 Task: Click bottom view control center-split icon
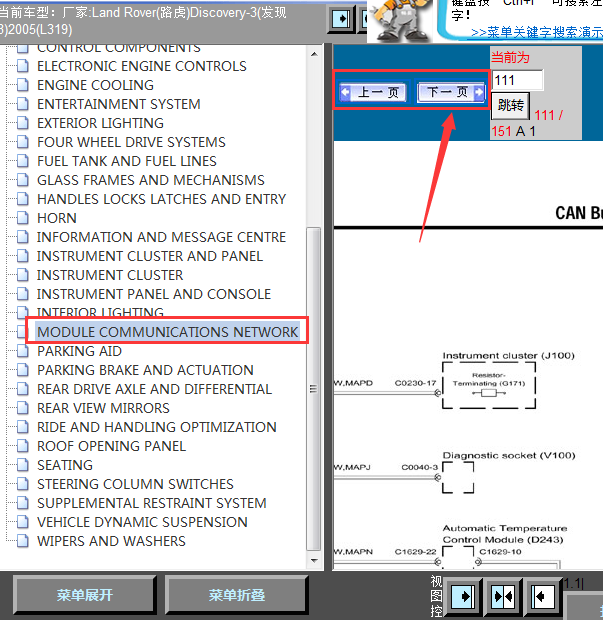(x=503, y=596)
